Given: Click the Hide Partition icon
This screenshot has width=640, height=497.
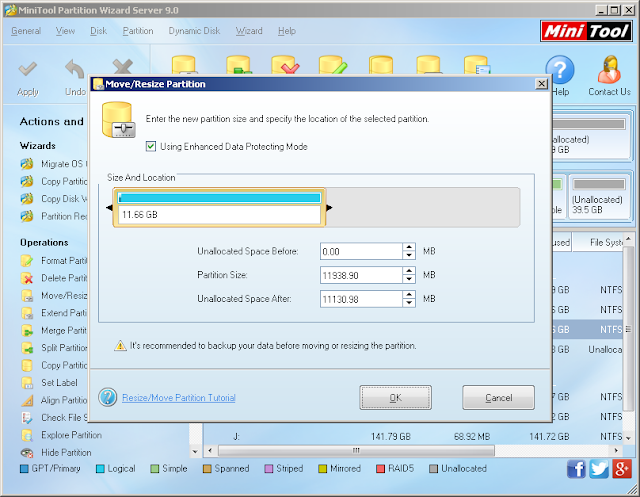Looking at the screenshot, I should tap(27, 453).
